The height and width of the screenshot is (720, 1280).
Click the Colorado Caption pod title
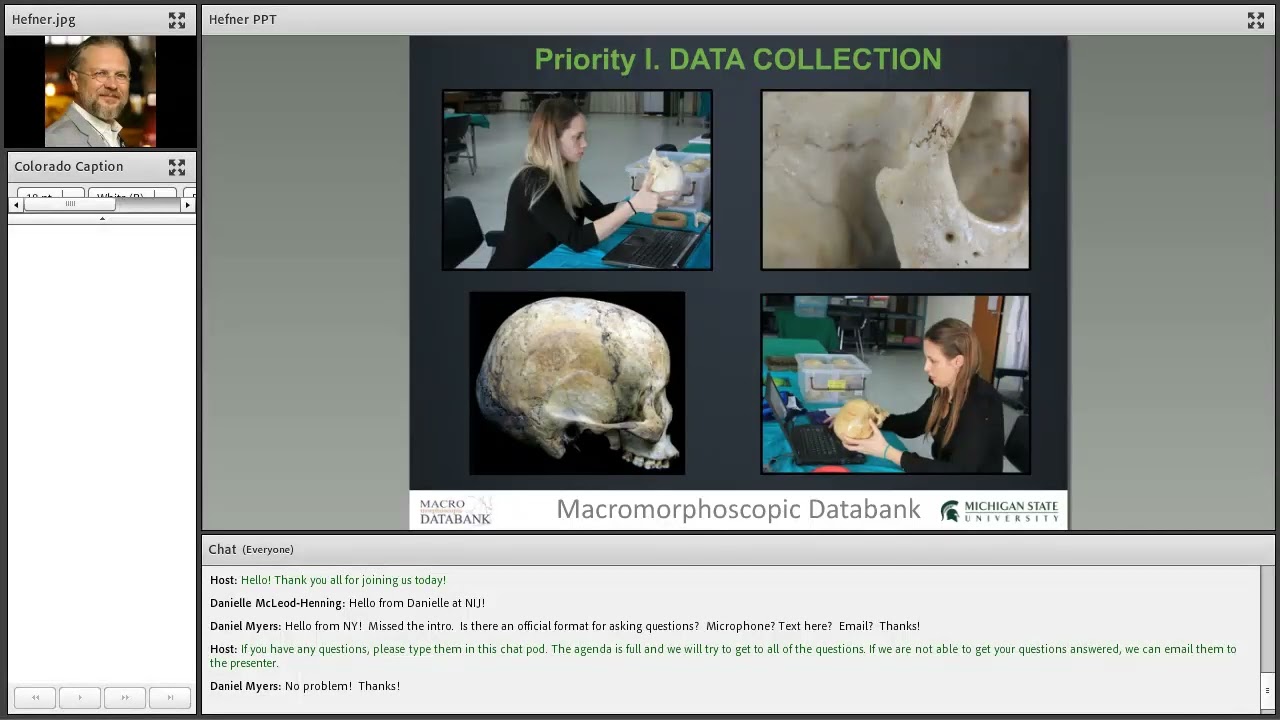click(x=69, y=167)
